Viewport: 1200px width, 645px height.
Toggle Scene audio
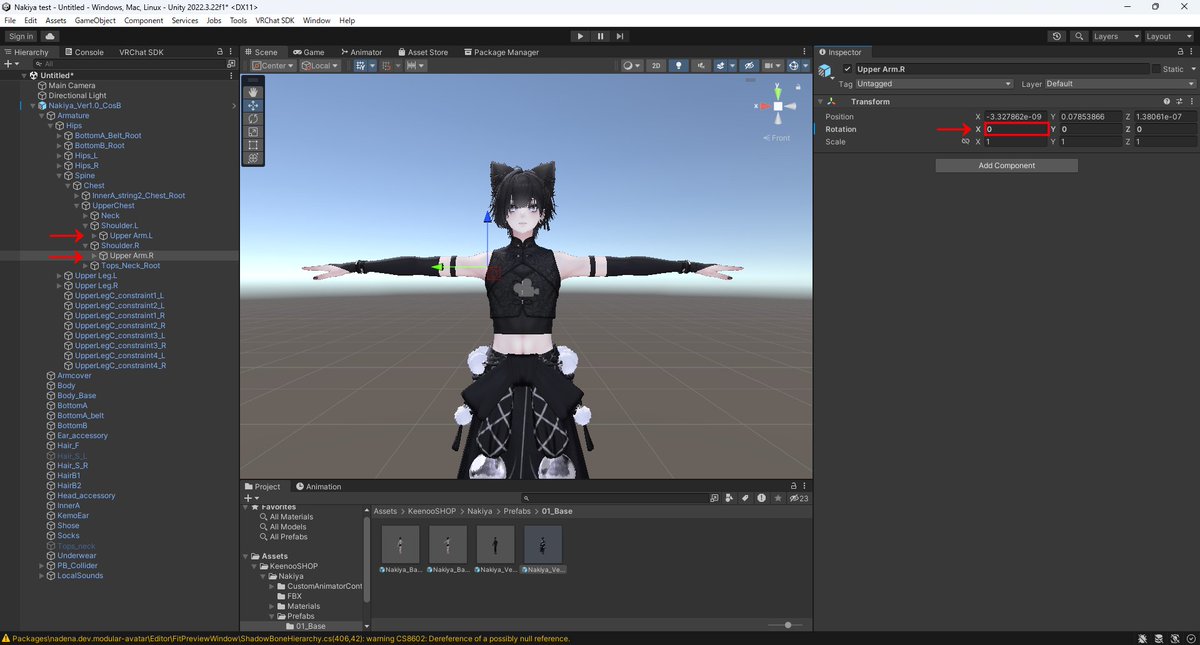tap(699, 65)
